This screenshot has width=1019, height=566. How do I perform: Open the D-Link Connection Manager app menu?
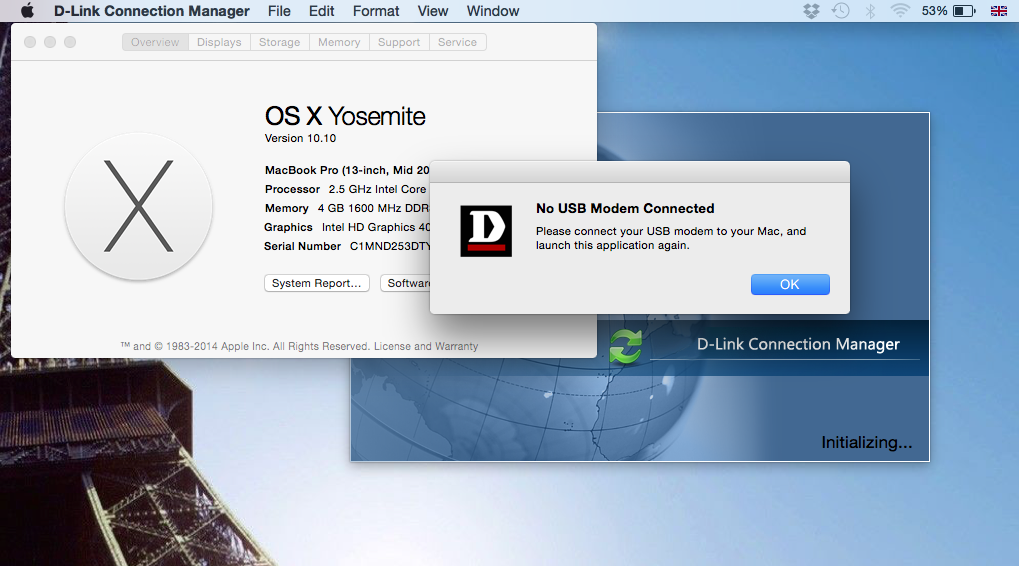(151, 11)
